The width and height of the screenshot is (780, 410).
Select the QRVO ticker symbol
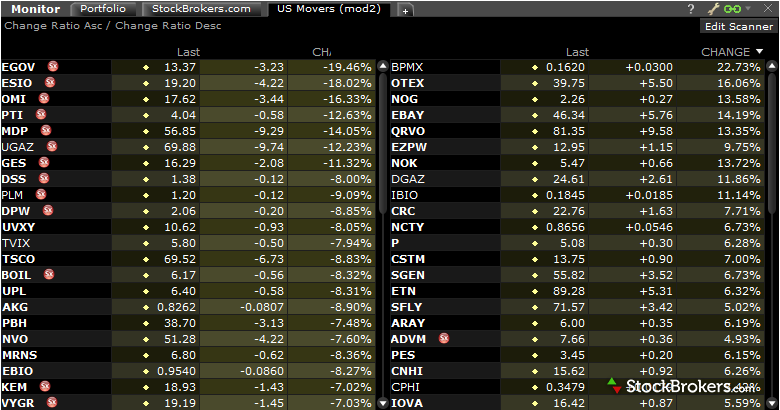tap(408, 130)
